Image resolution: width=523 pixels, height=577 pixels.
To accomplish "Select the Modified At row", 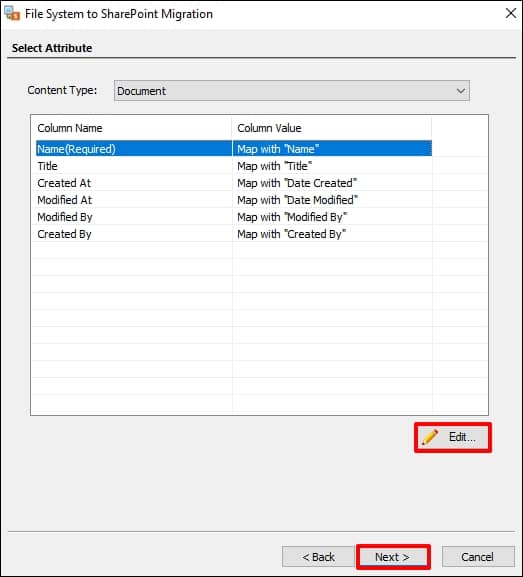I will point(234,200).
